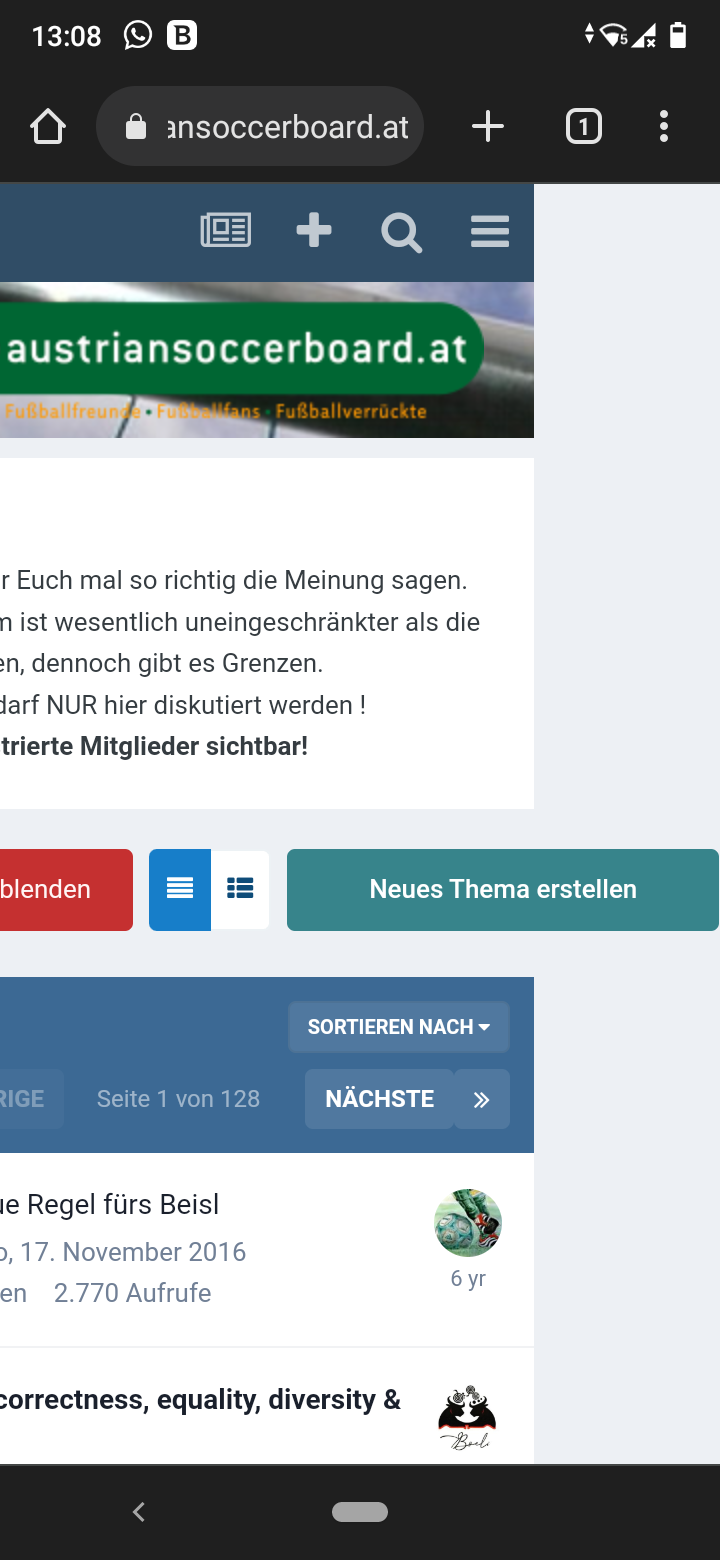This screenshot has width=720, height=1560.
Task: Tap the Android back arrow
Action: click(x=139, y=1512)
